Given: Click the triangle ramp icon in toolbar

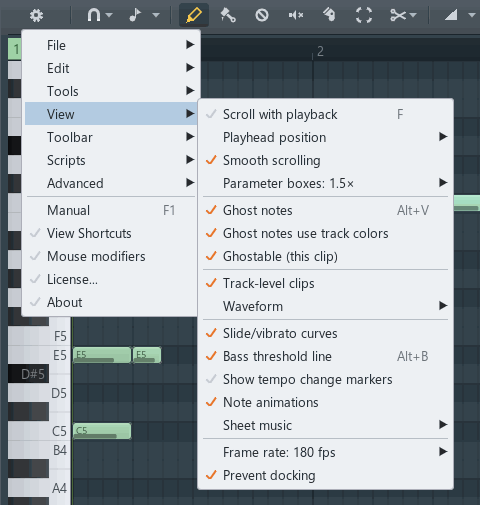Looking at the screenshot, I should (451, 15).
